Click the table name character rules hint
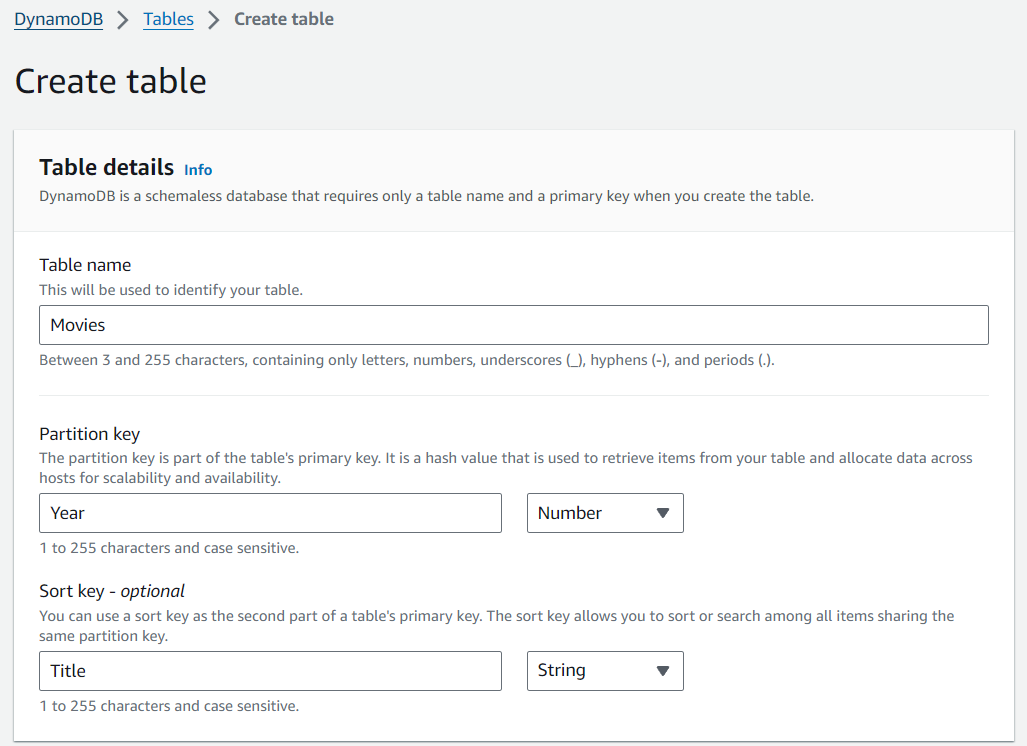The width and height of the screenshot is (1027, 746). coord(406,360)
